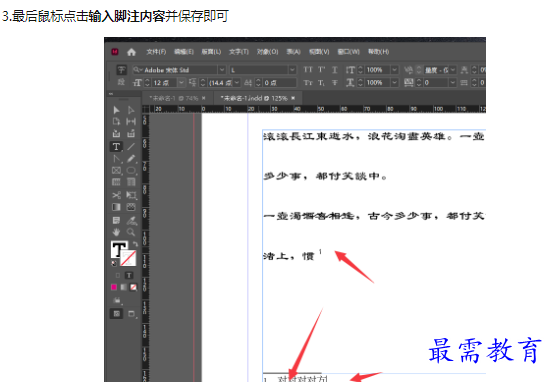Select the Zoom magnifier tool

[131, 232]
